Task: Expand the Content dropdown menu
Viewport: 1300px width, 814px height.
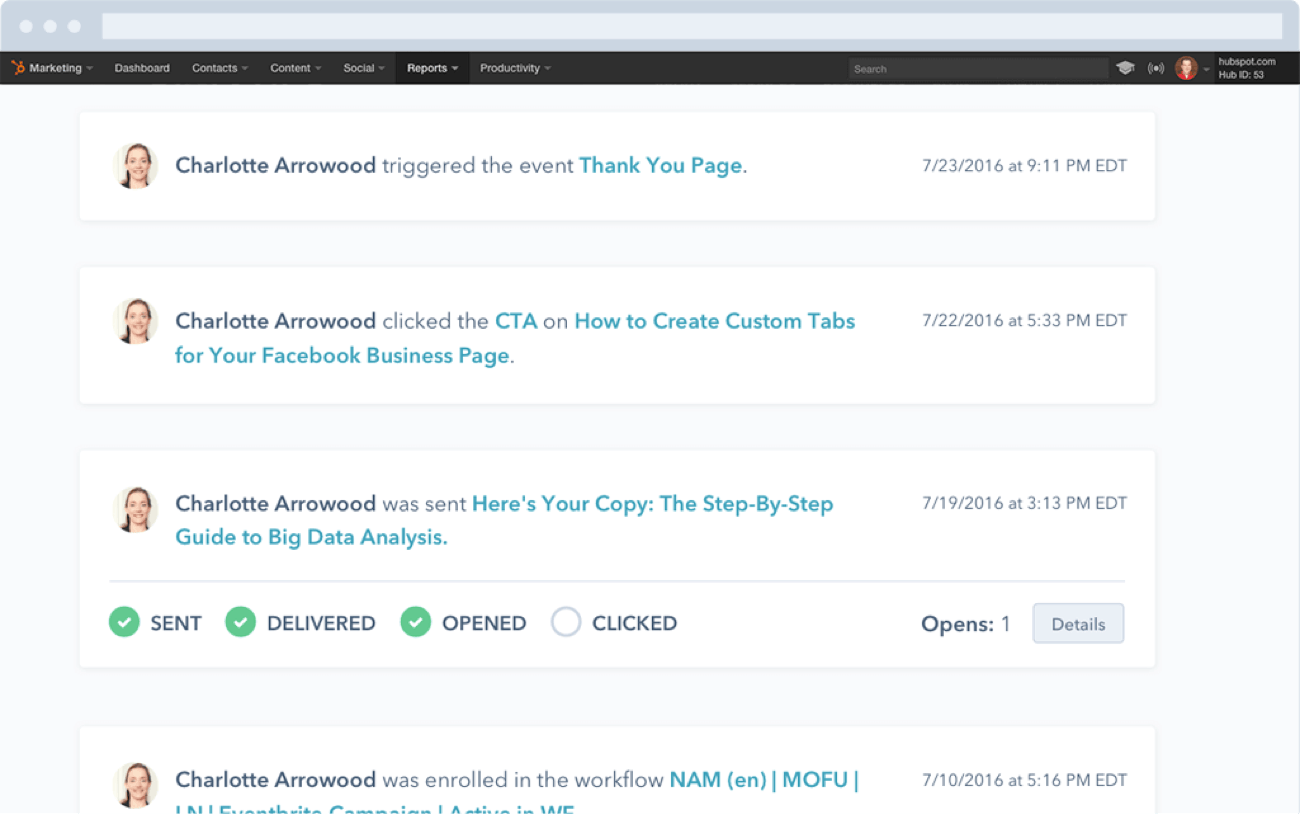Action: 296,68
